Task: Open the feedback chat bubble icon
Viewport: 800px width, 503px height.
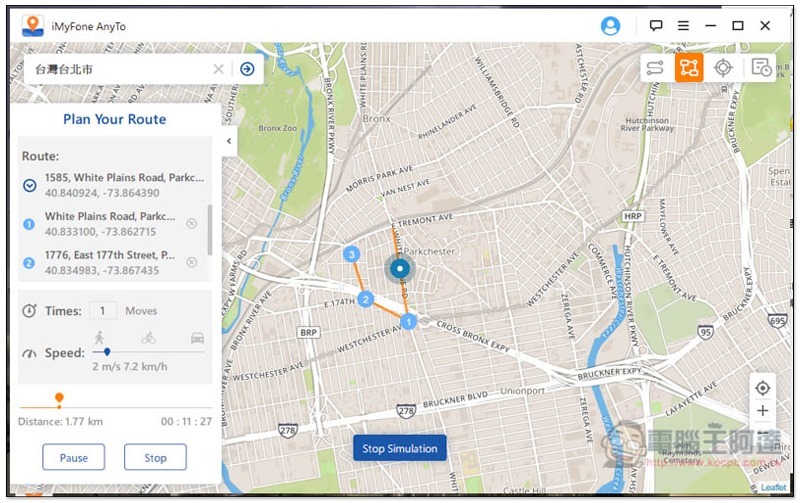Action: coord(656,25)
